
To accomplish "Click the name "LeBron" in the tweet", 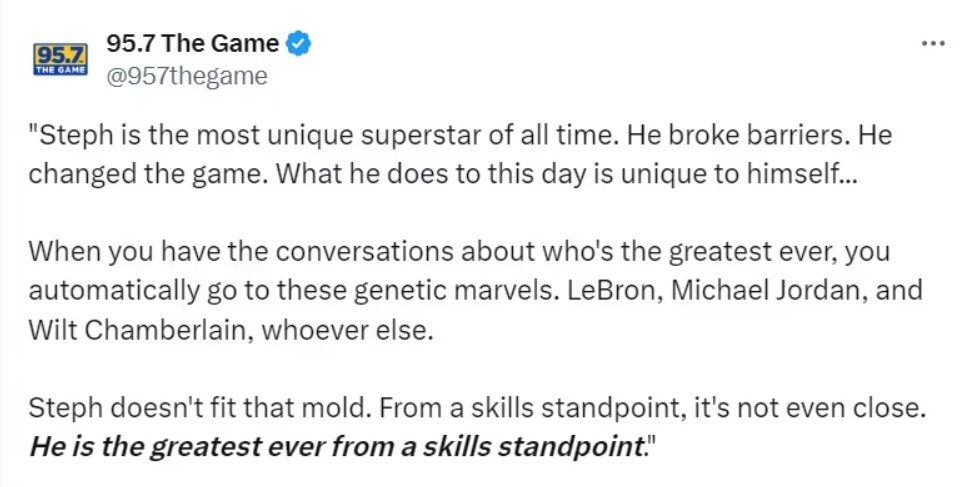I will [598, 292].
